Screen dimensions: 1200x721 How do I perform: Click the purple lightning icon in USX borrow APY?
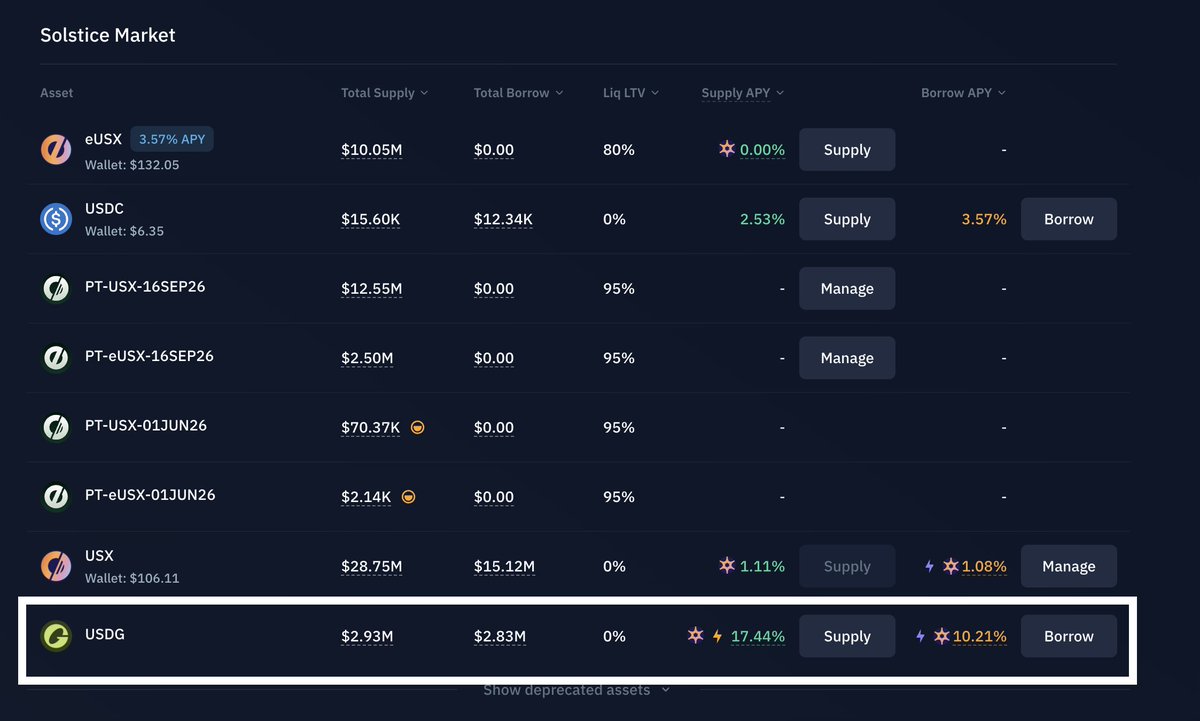tap(929, 566)
